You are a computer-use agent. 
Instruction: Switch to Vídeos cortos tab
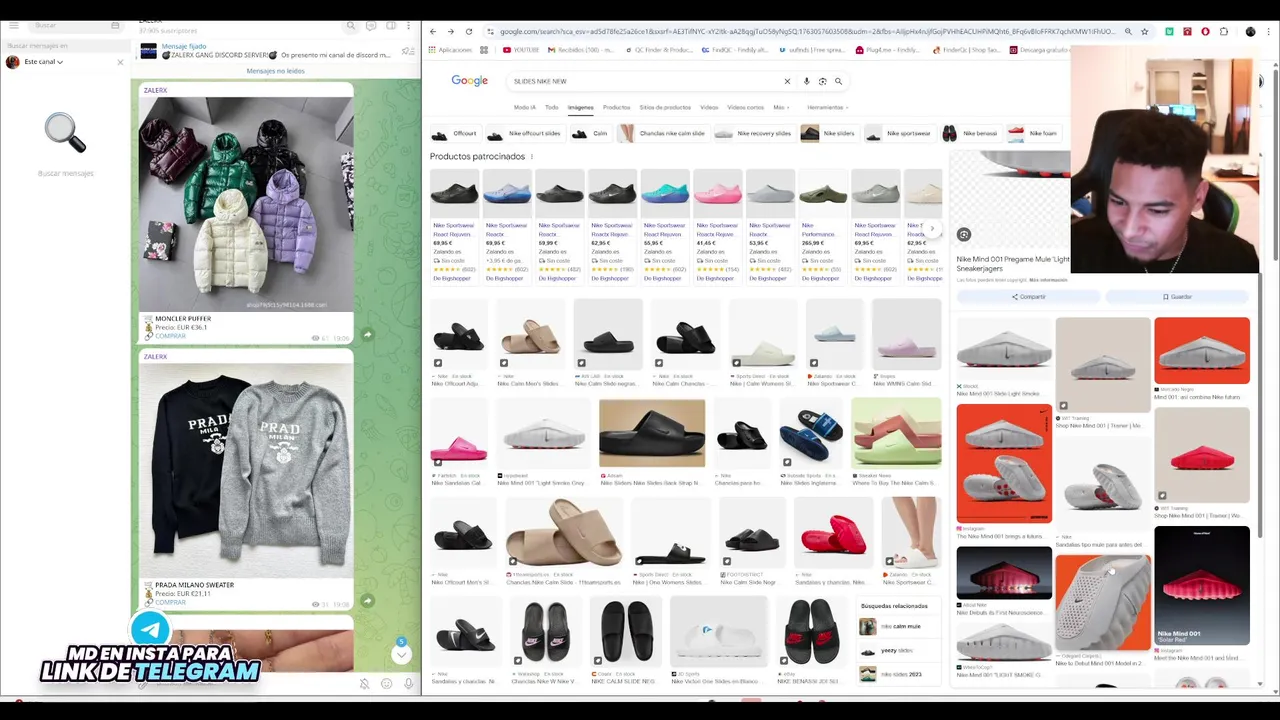tap(745, 107)
